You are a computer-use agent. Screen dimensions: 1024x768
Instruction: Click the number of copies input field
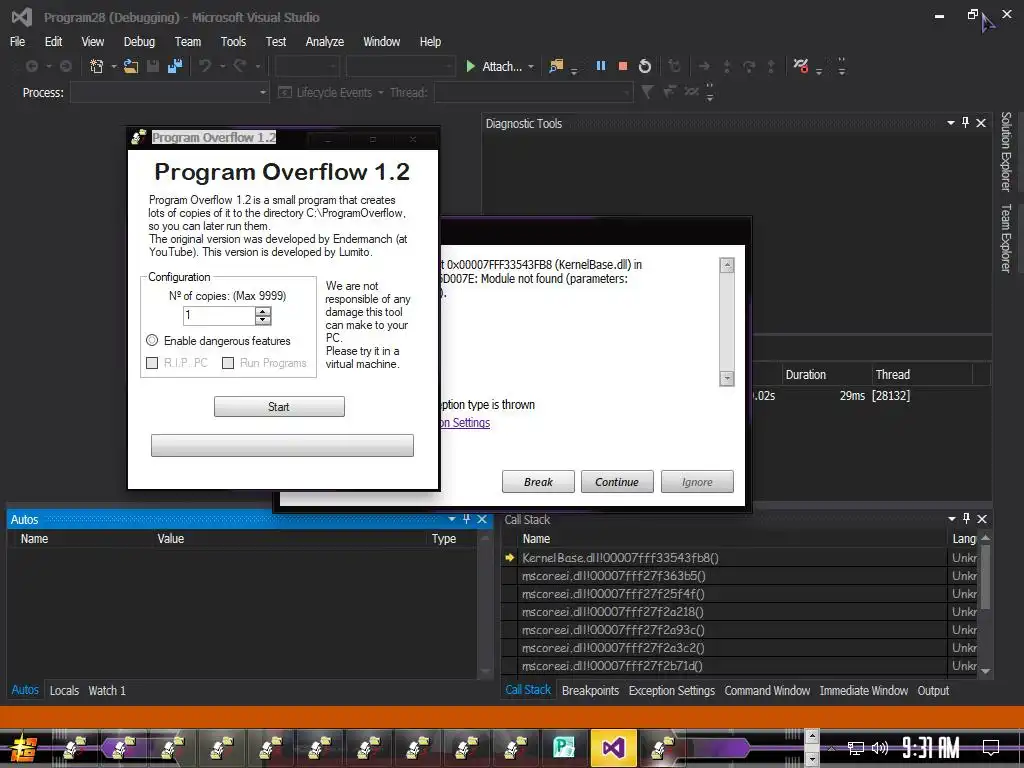click(219, 315)
